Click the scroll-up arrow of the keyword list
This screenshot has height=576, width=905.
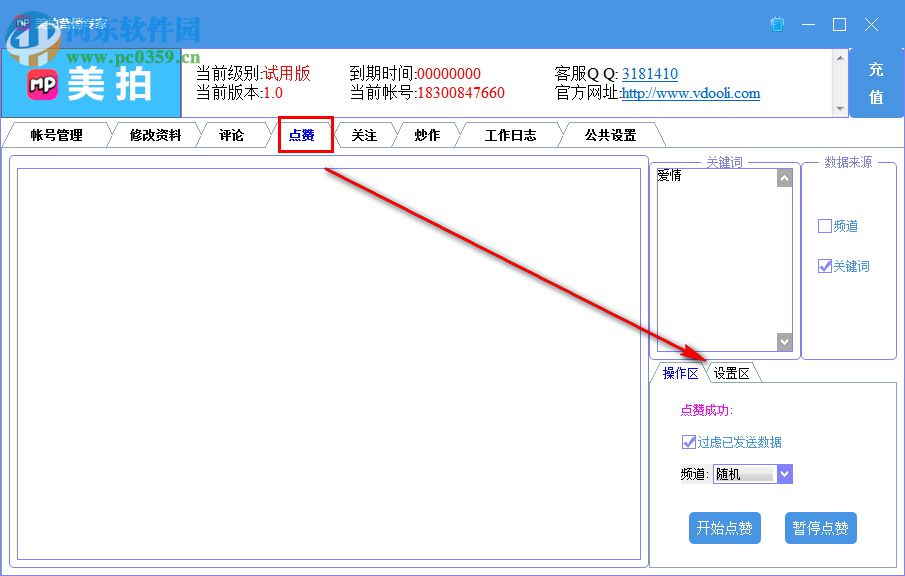click(x=781, y=177)
